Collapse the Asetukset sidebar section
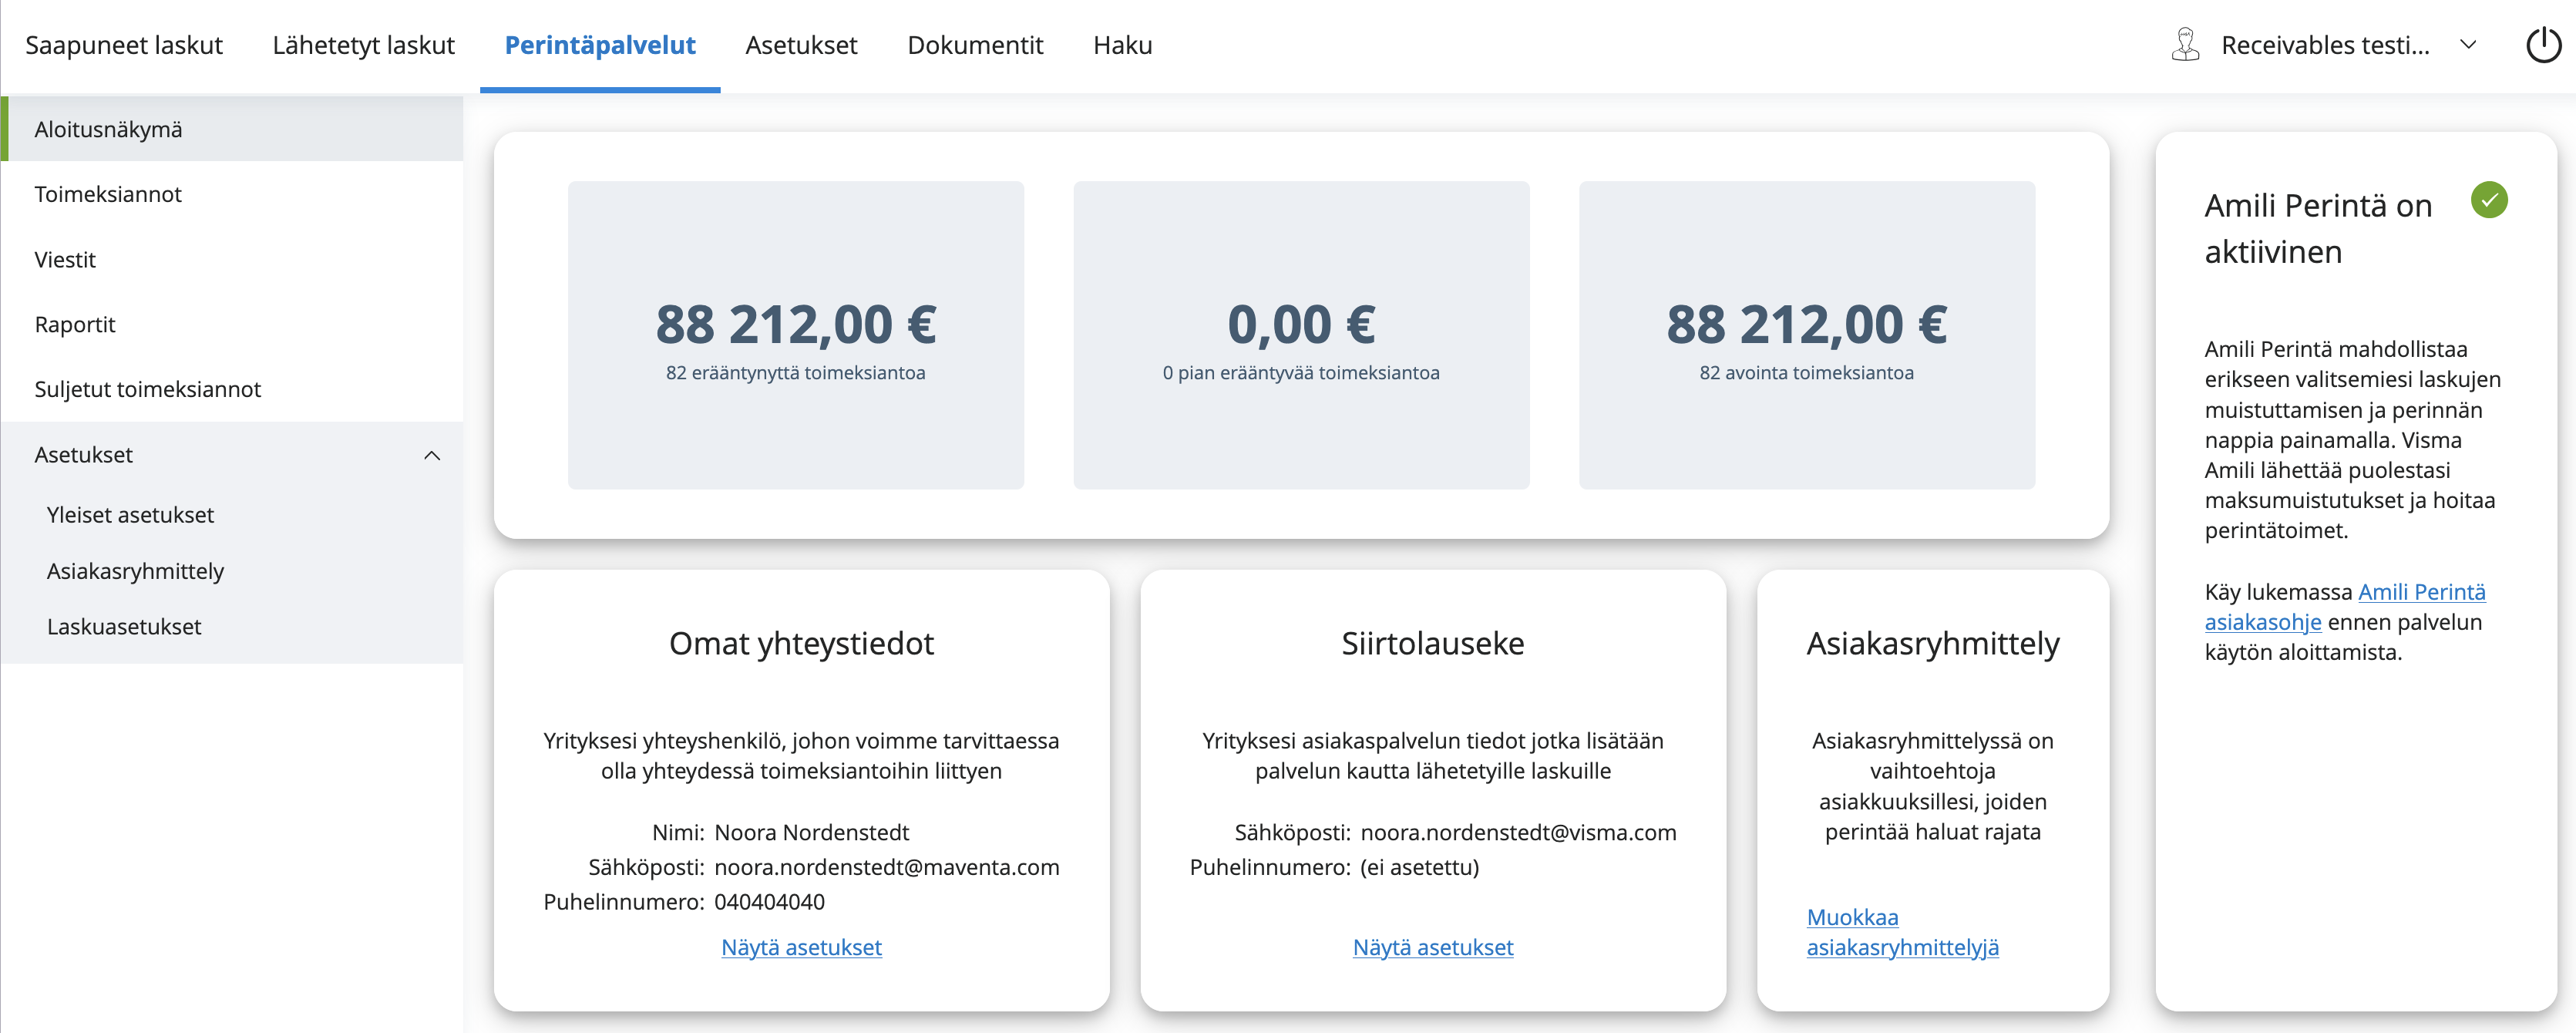The image size is (2576, 1033). click(431, 455)
